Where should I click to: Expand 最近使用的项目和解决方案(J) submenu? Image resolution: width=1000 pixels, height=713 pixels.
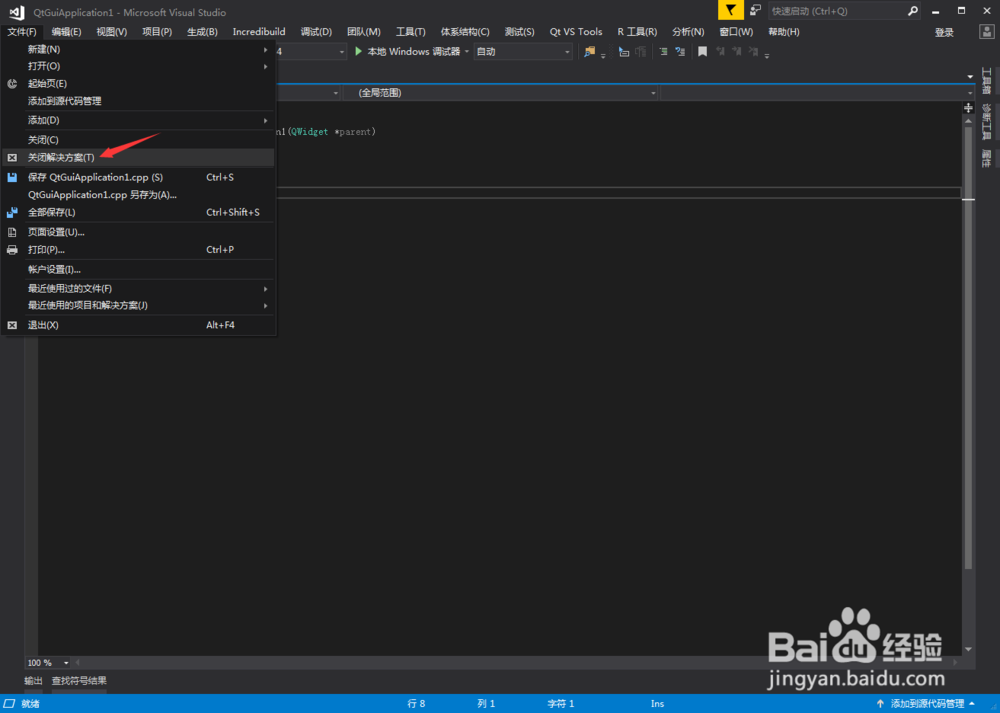click(265, 305)
